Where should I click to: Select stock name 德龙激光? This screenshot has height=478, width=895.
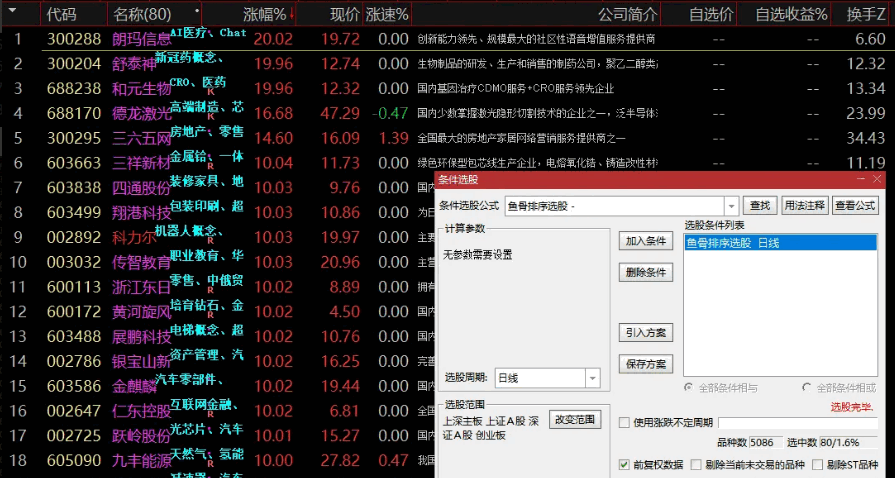pos(142,114)
